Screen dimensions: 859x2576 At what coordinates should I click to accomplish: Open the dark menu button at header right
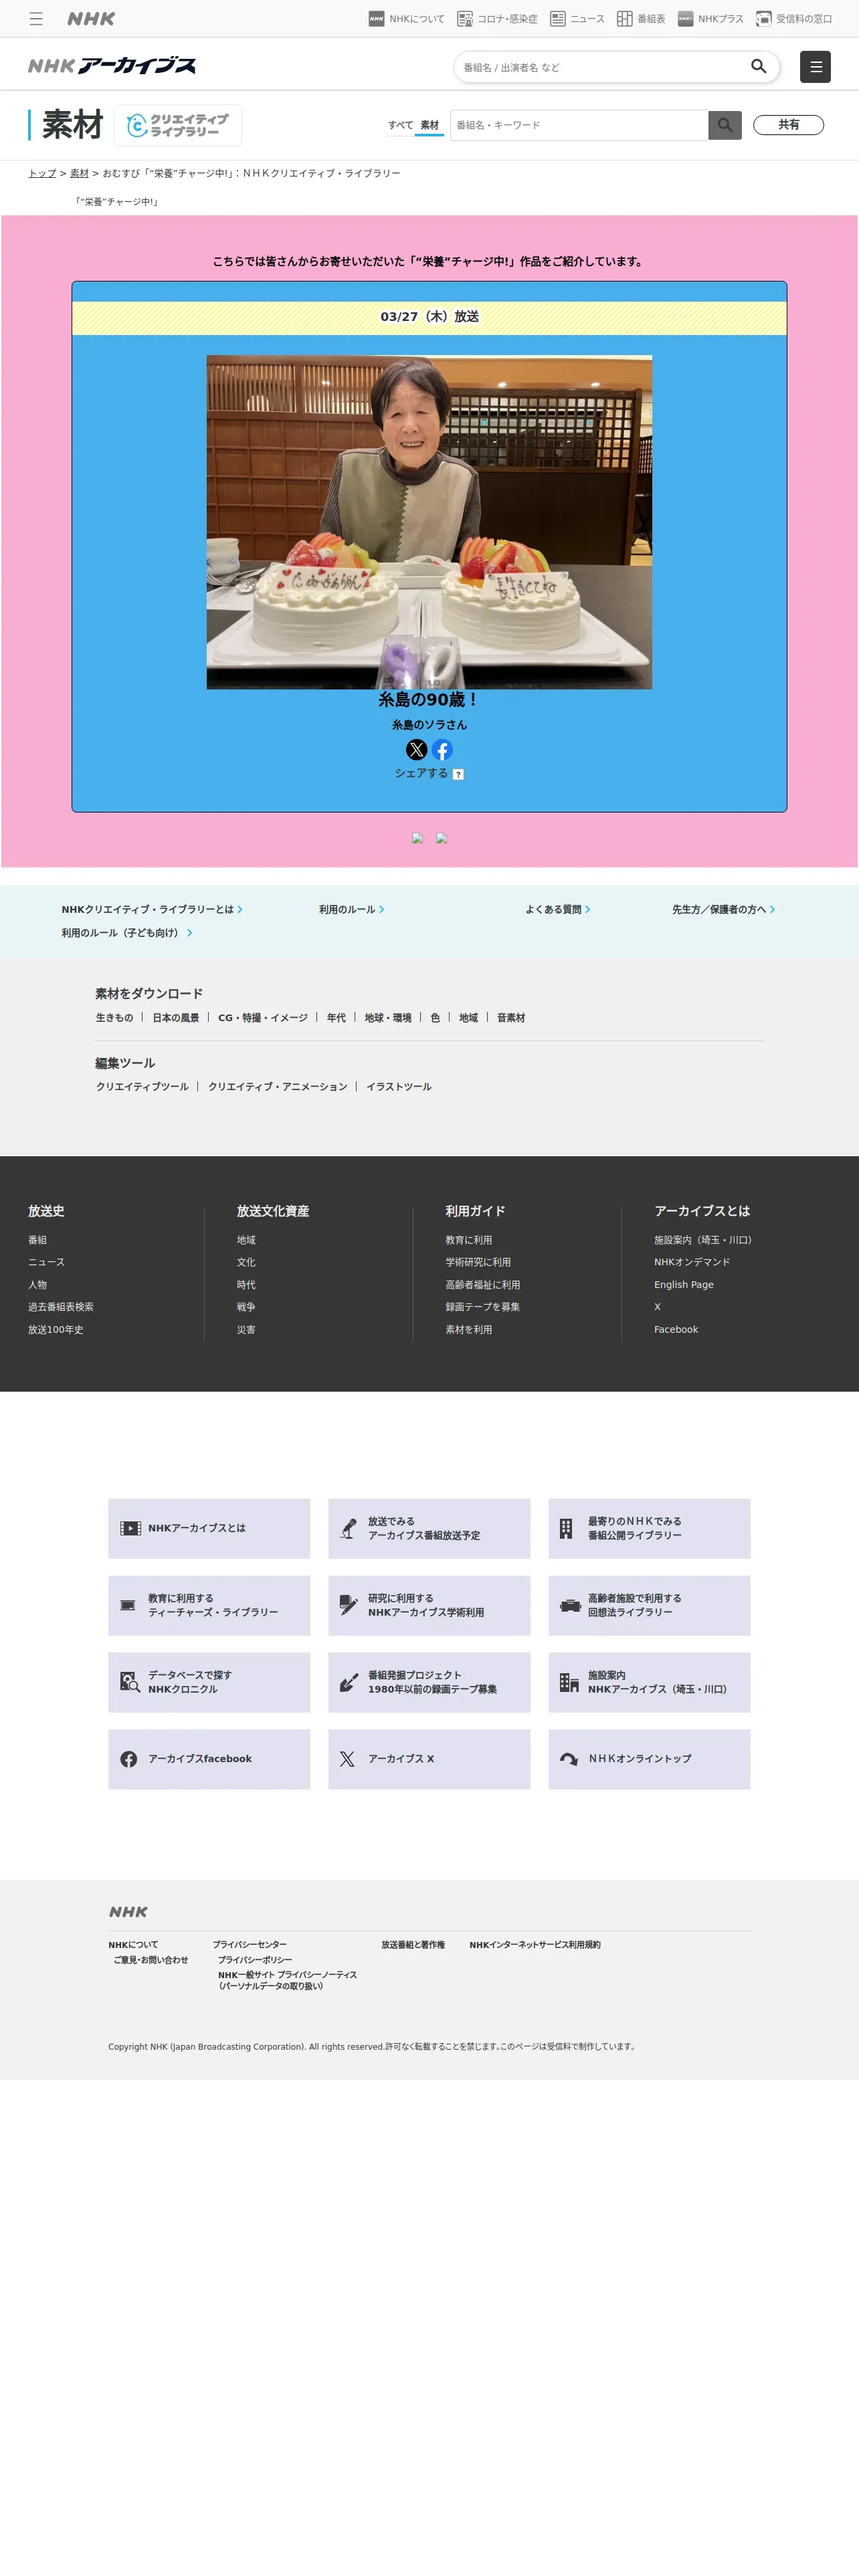[x=815, y=67]
